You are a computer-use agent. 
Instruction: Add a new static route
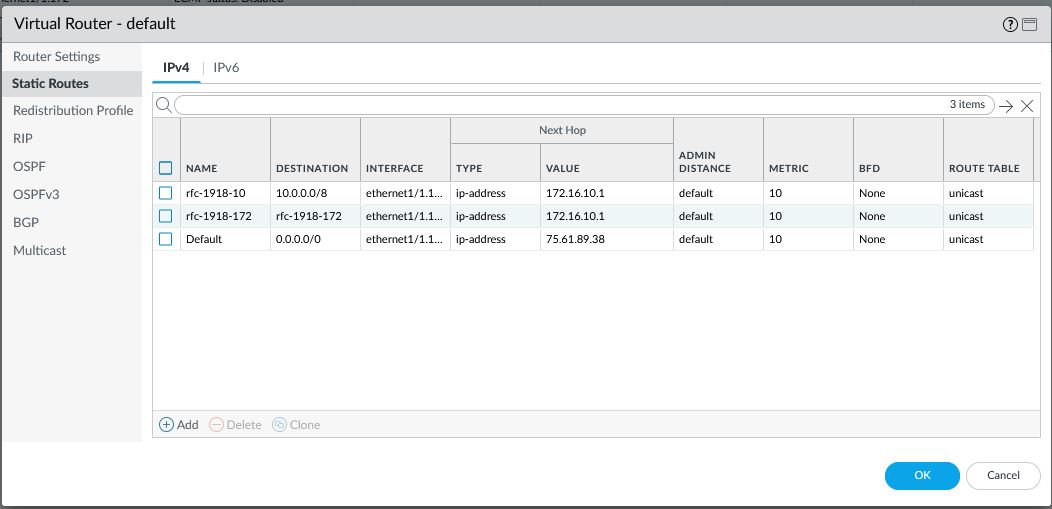coord(179,425)
